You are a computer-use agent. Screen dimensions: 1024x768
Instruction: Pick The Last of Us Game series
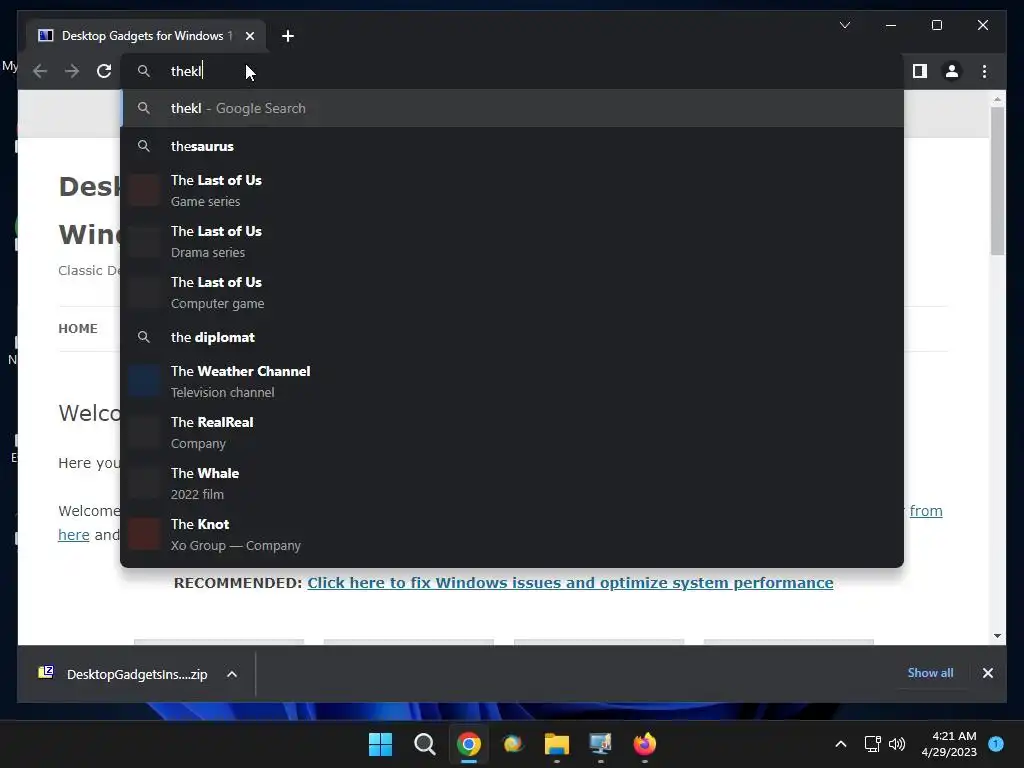click(x=512, y=190)
